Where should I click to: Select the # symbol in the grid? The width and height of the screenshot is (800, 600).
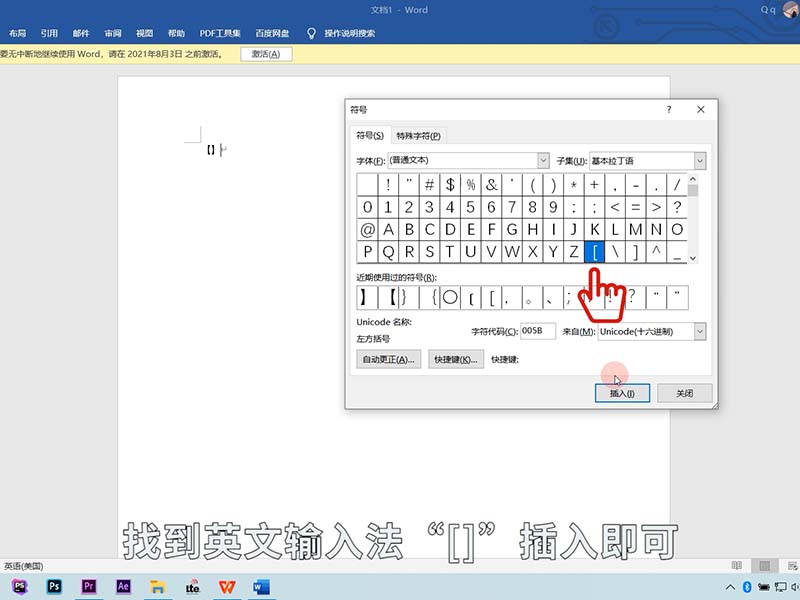(430, 185)
